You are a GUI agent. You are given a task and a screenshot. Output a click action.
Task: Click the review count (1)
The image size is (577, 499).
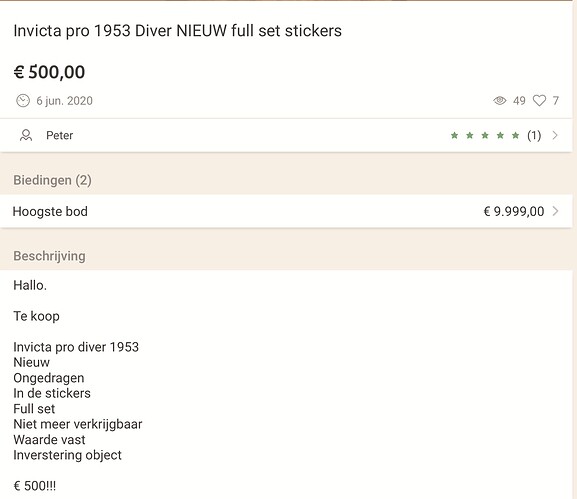pyautogui.click(x=534, y=135)
